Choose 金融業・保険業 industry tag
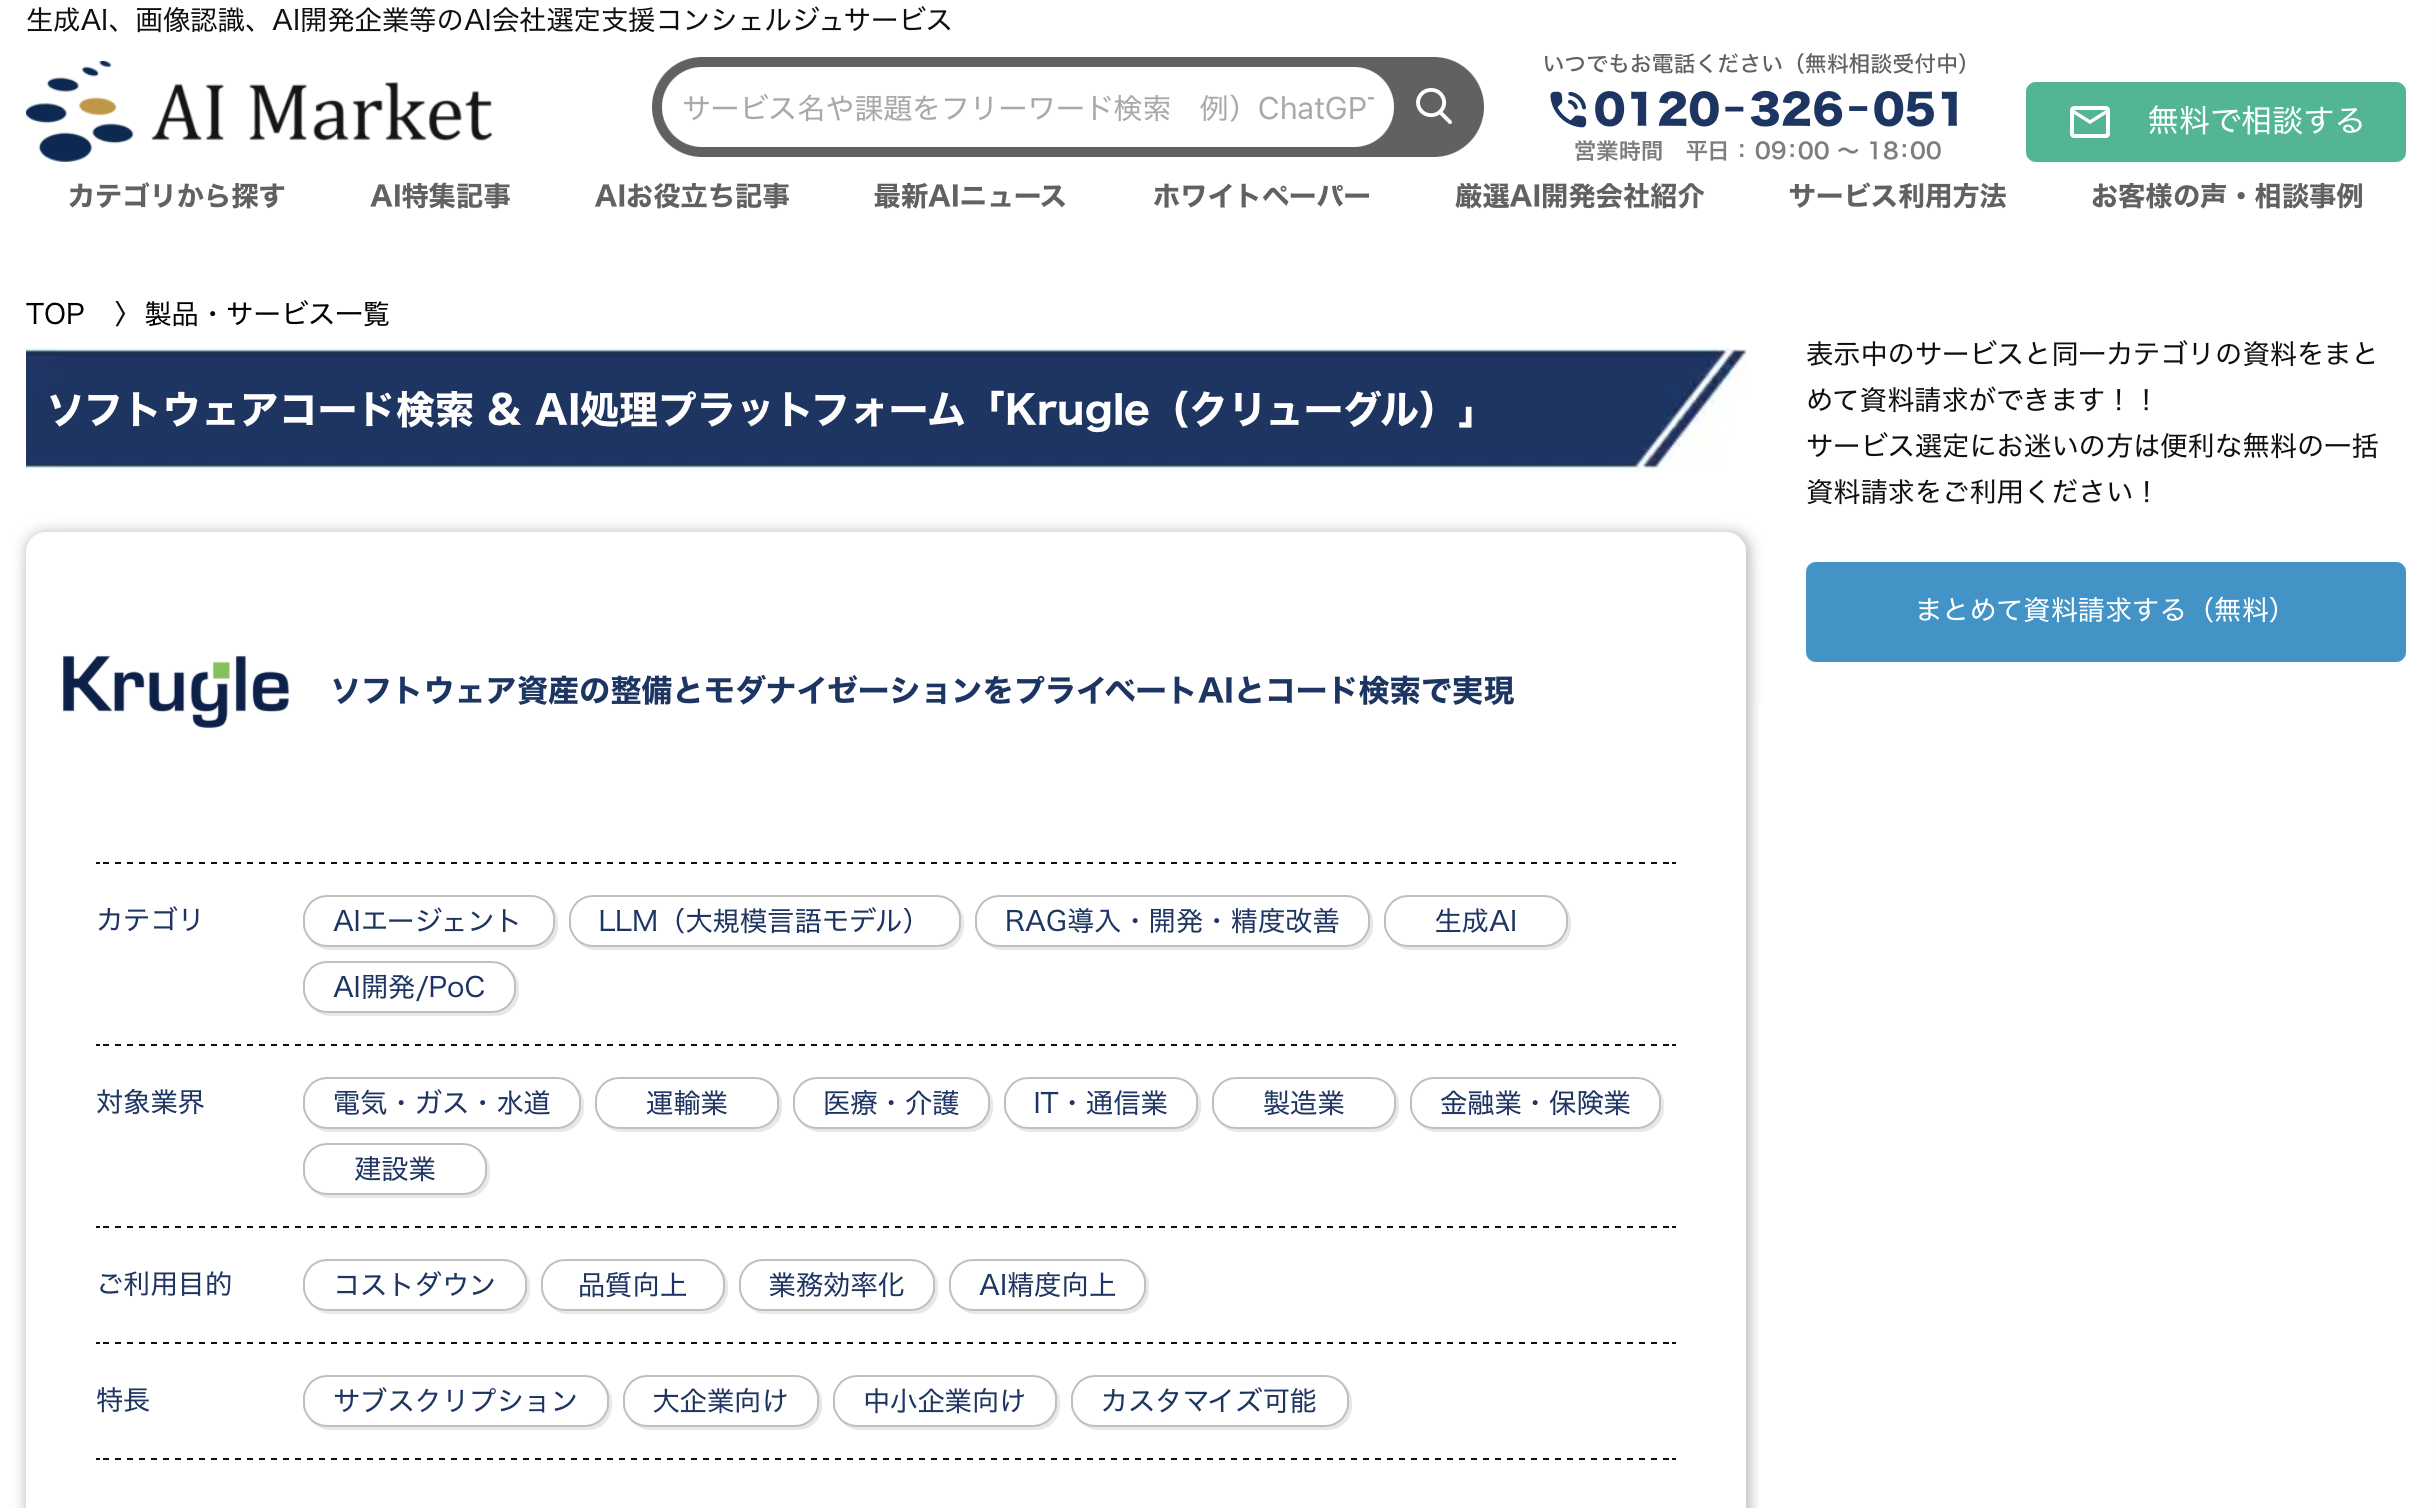 [1535, 1103]
